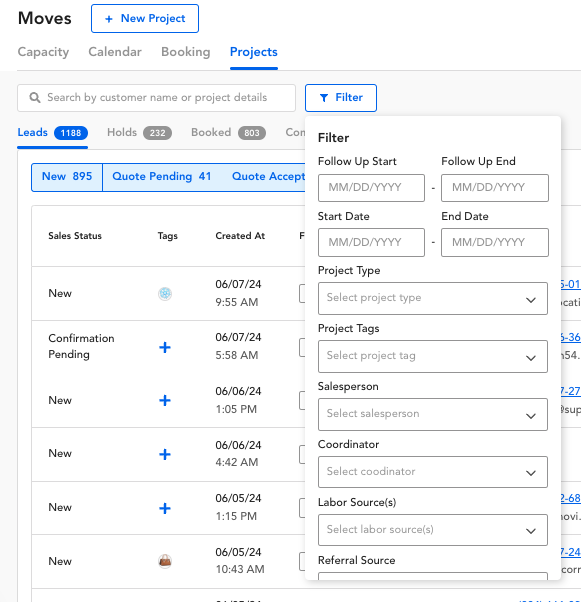Open the Holds tab
This screenshot has height=602, width=581.
(139, 132)
